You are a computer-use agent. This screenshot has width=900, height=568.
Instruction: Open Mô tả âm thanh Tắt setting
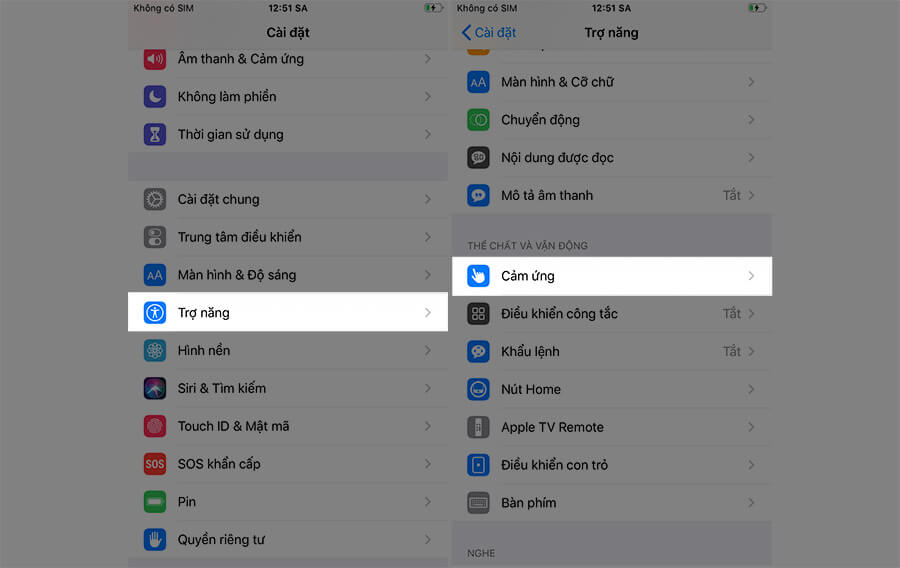click(x=732, y=195)
